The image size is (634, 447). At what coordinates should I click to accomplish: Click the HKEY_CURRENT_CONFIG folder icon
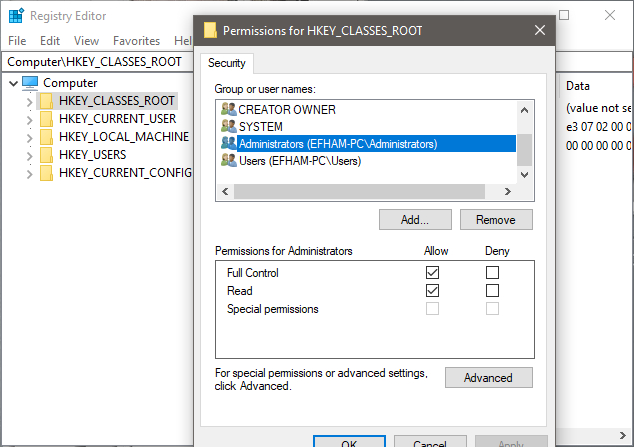[46, 173]
